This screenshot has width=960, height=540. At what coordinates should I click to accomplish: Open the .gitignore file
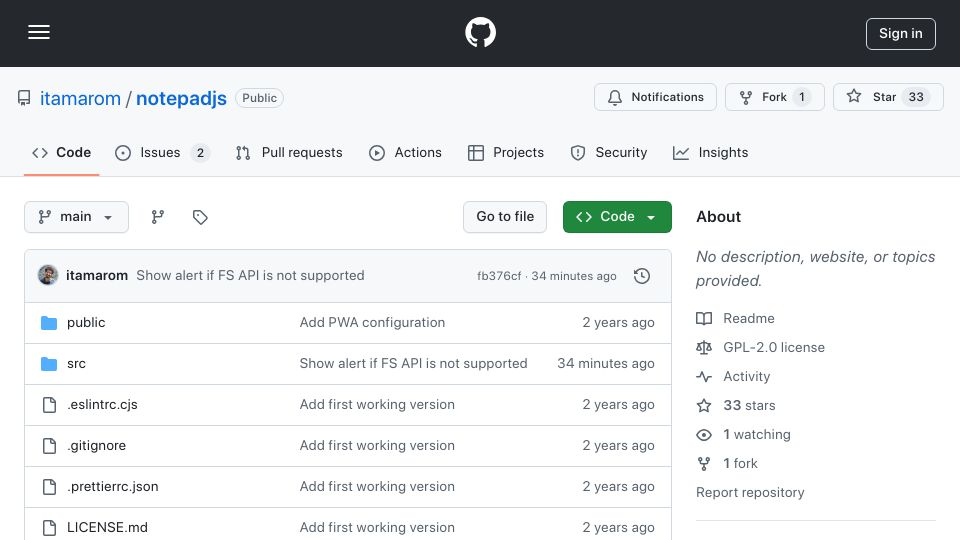pyautogui.click(x=97, y=446)
